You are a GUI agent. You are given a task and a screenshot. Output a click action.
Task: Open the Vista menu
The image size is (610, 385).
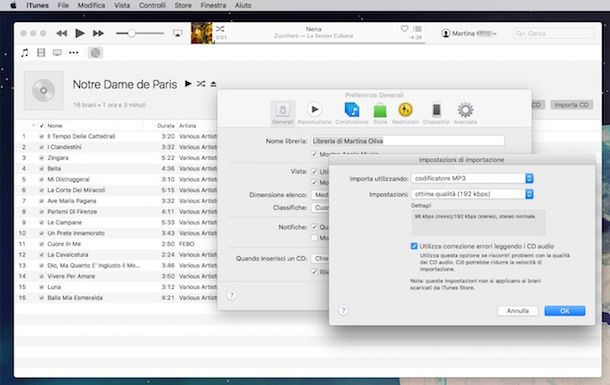pyautogui.click(x=122, y=5)
